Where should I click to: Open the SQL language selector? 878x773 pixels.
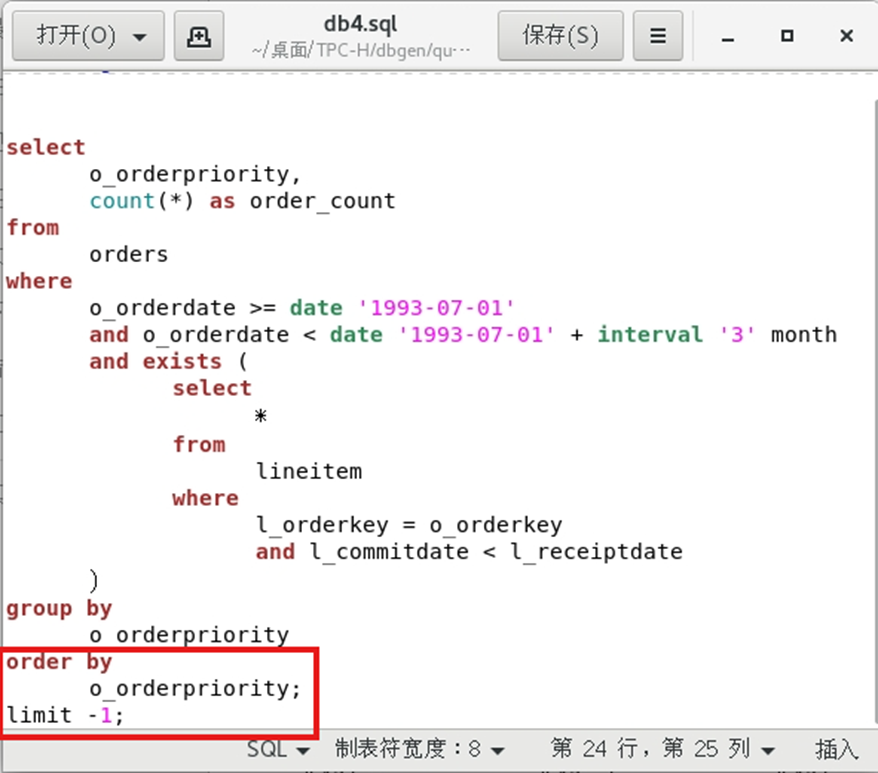click(278, 749)
